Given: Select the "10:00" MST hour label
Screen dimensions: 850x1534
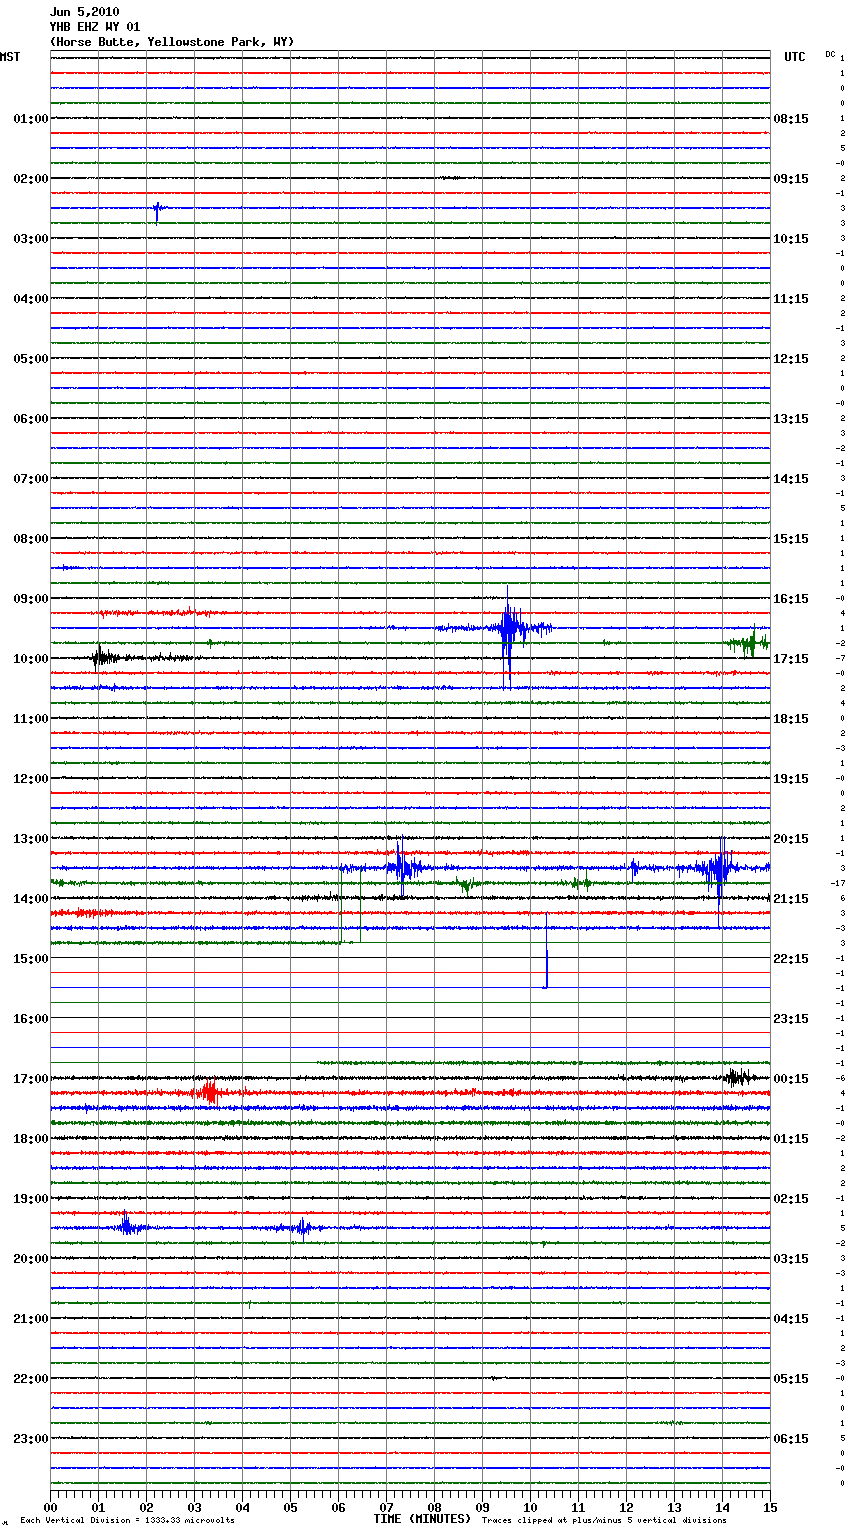Looking at the screenshot, I should coord(30,658).
